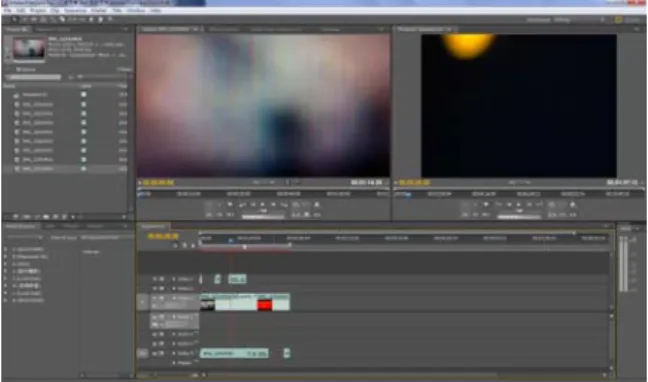648x382 pixels.
Task: Toggle Snap in the timeline header
Action: (175, 246)
